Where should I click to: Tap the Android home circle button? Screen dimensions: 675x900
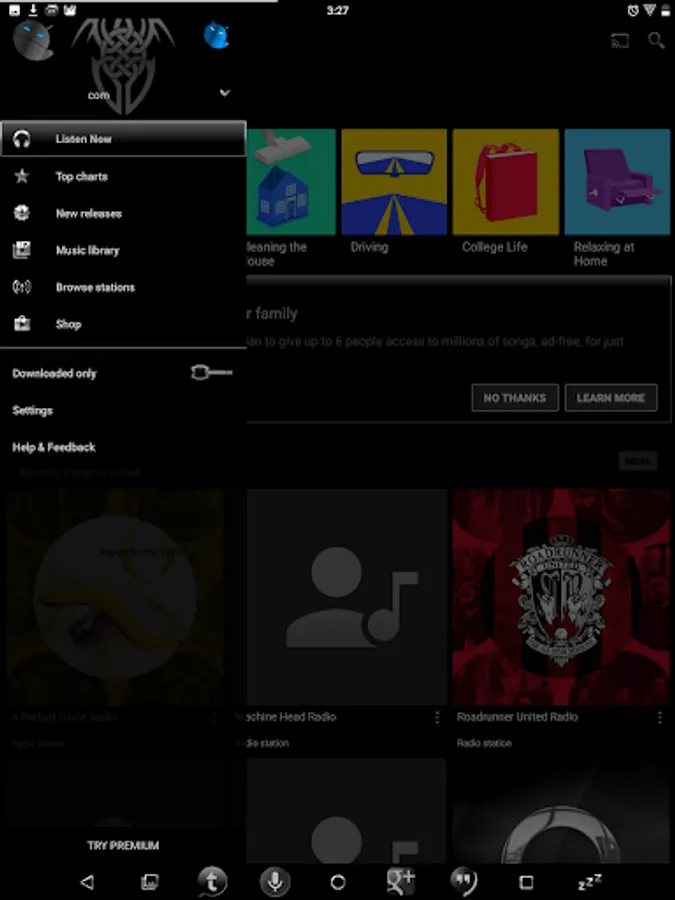[338, 882]
